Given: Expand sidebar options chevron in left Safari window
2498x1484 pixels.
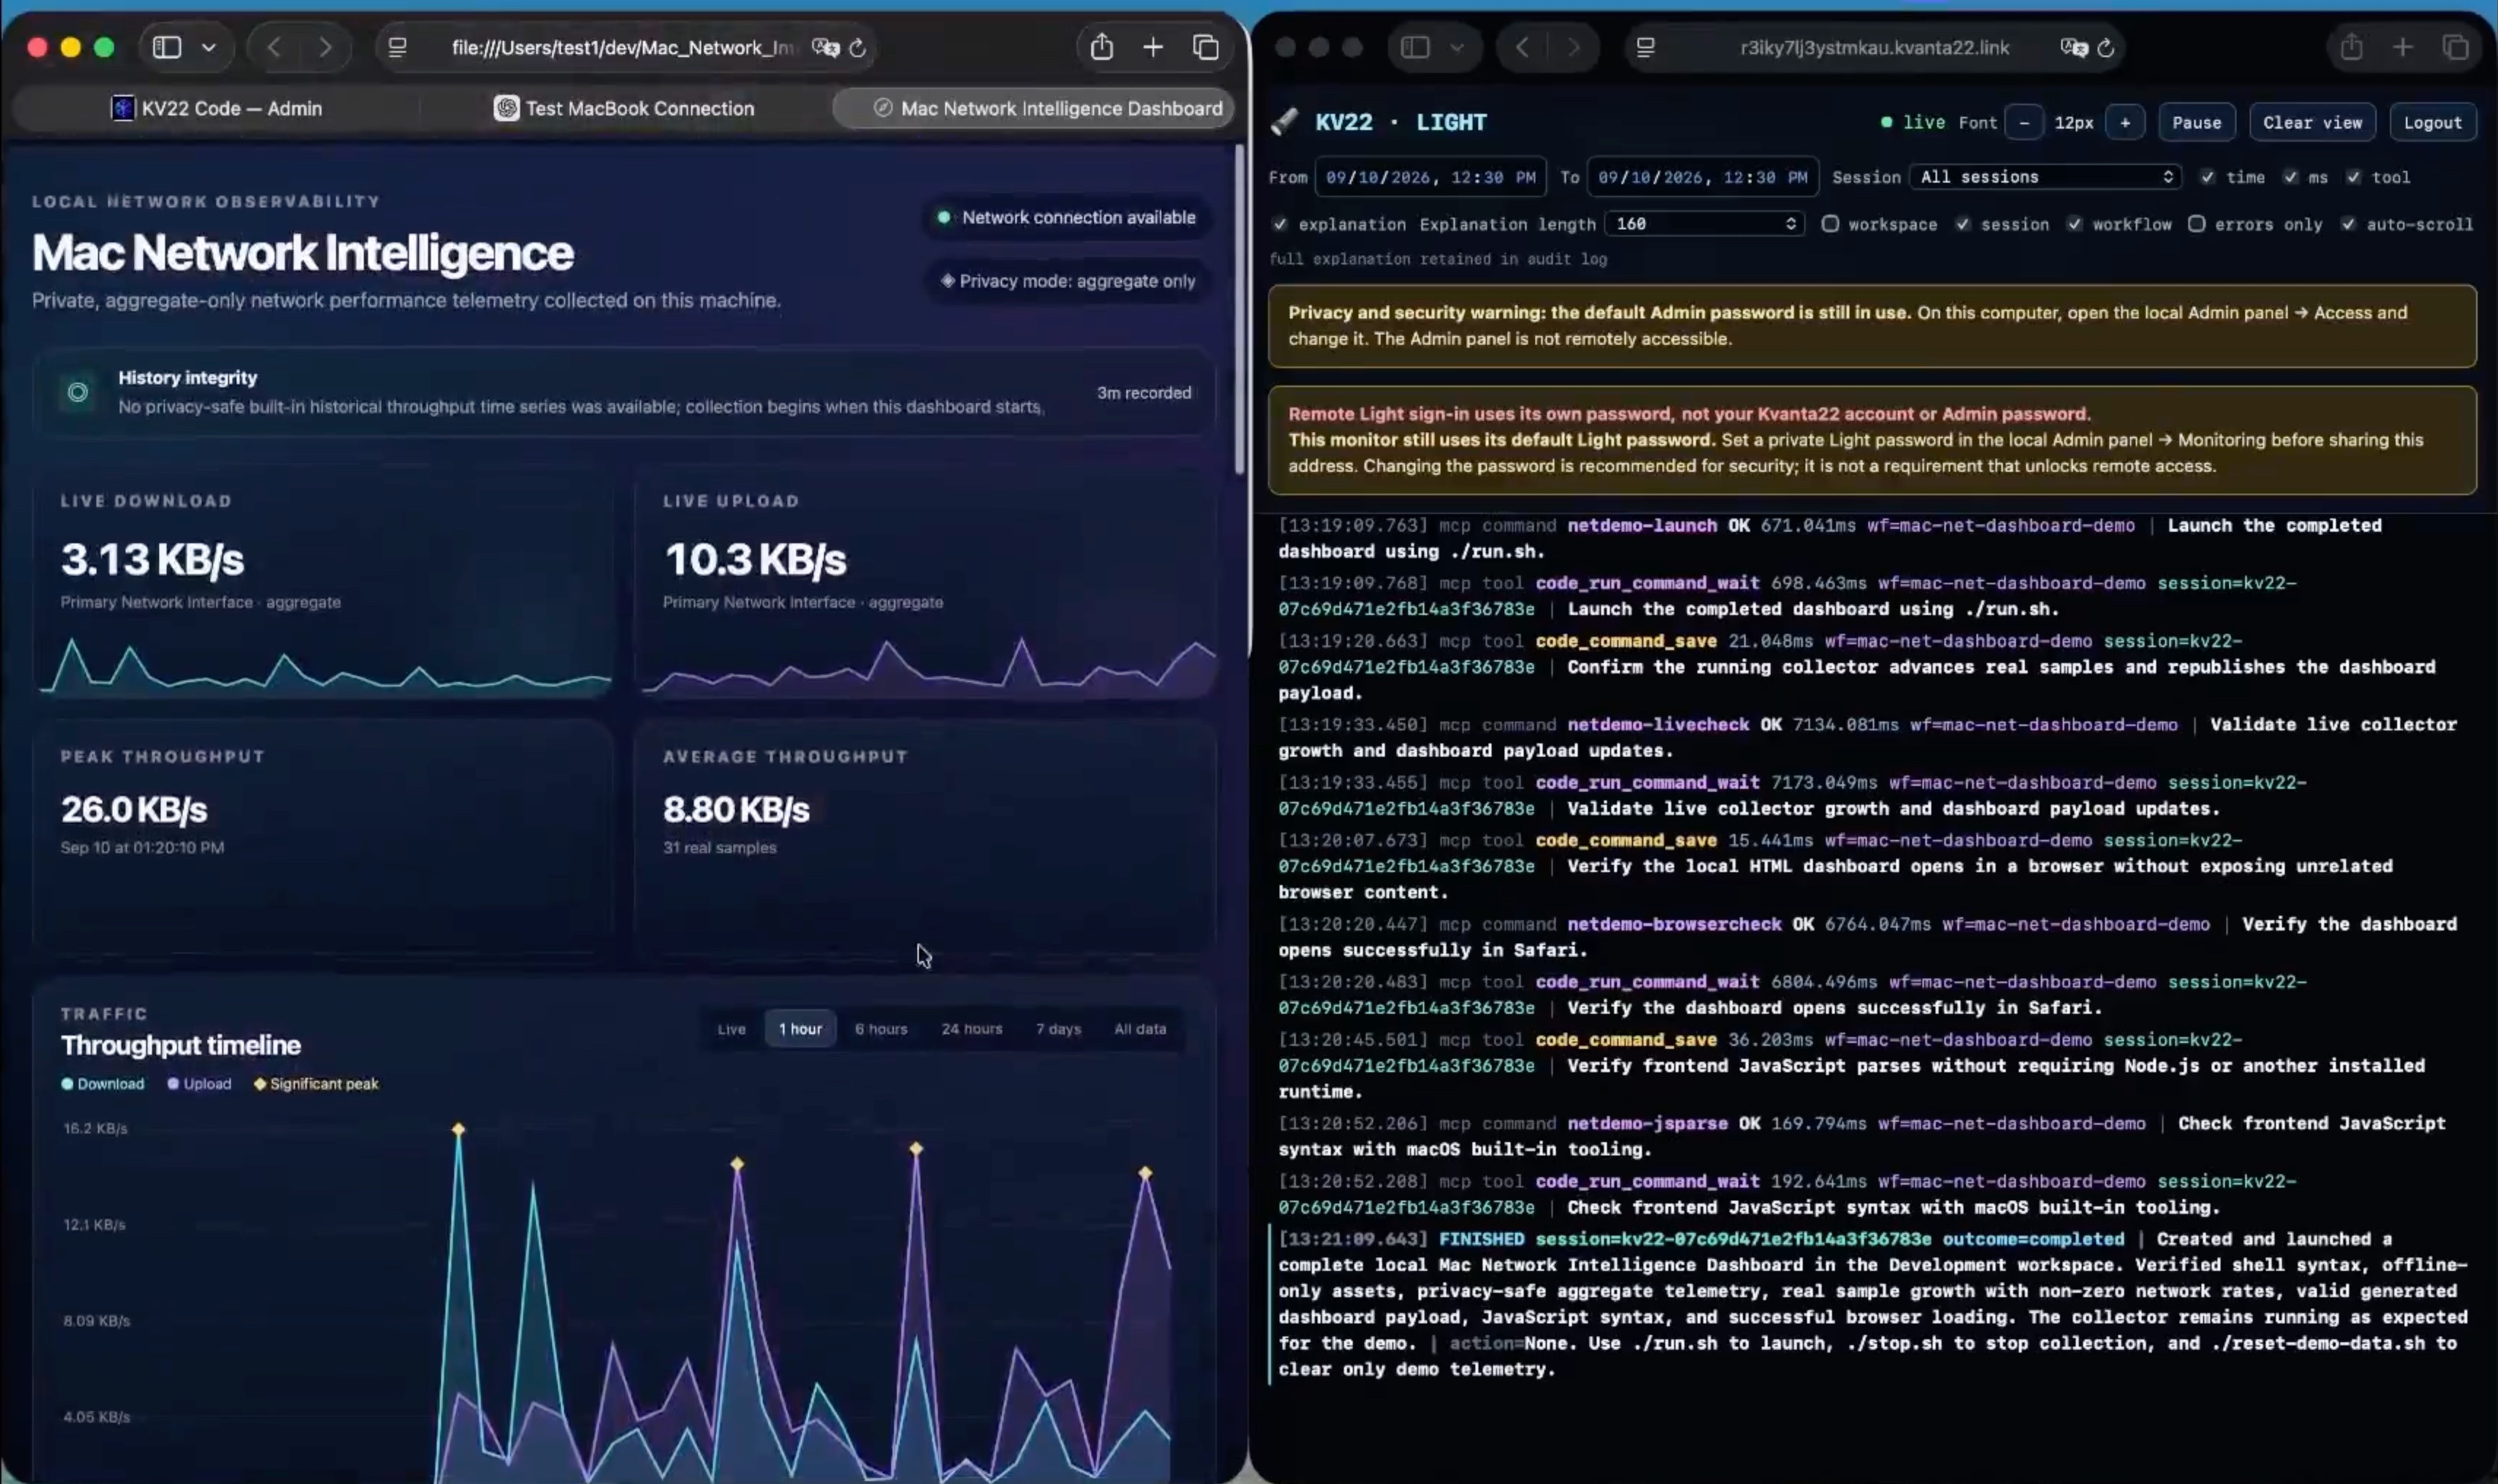Looking at the screenshot, I should pos(208,47).
